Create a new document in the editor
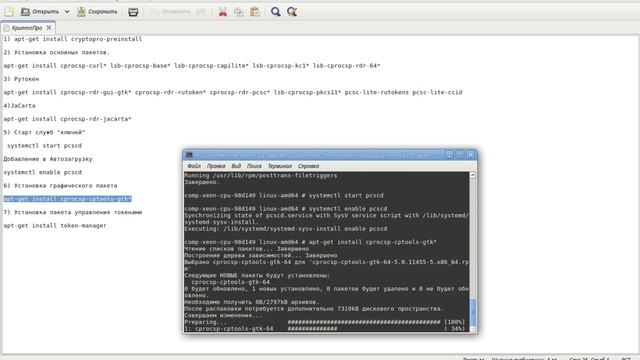Image resolution: width=640 pixels, height=360 pixels. click(9, 12)
